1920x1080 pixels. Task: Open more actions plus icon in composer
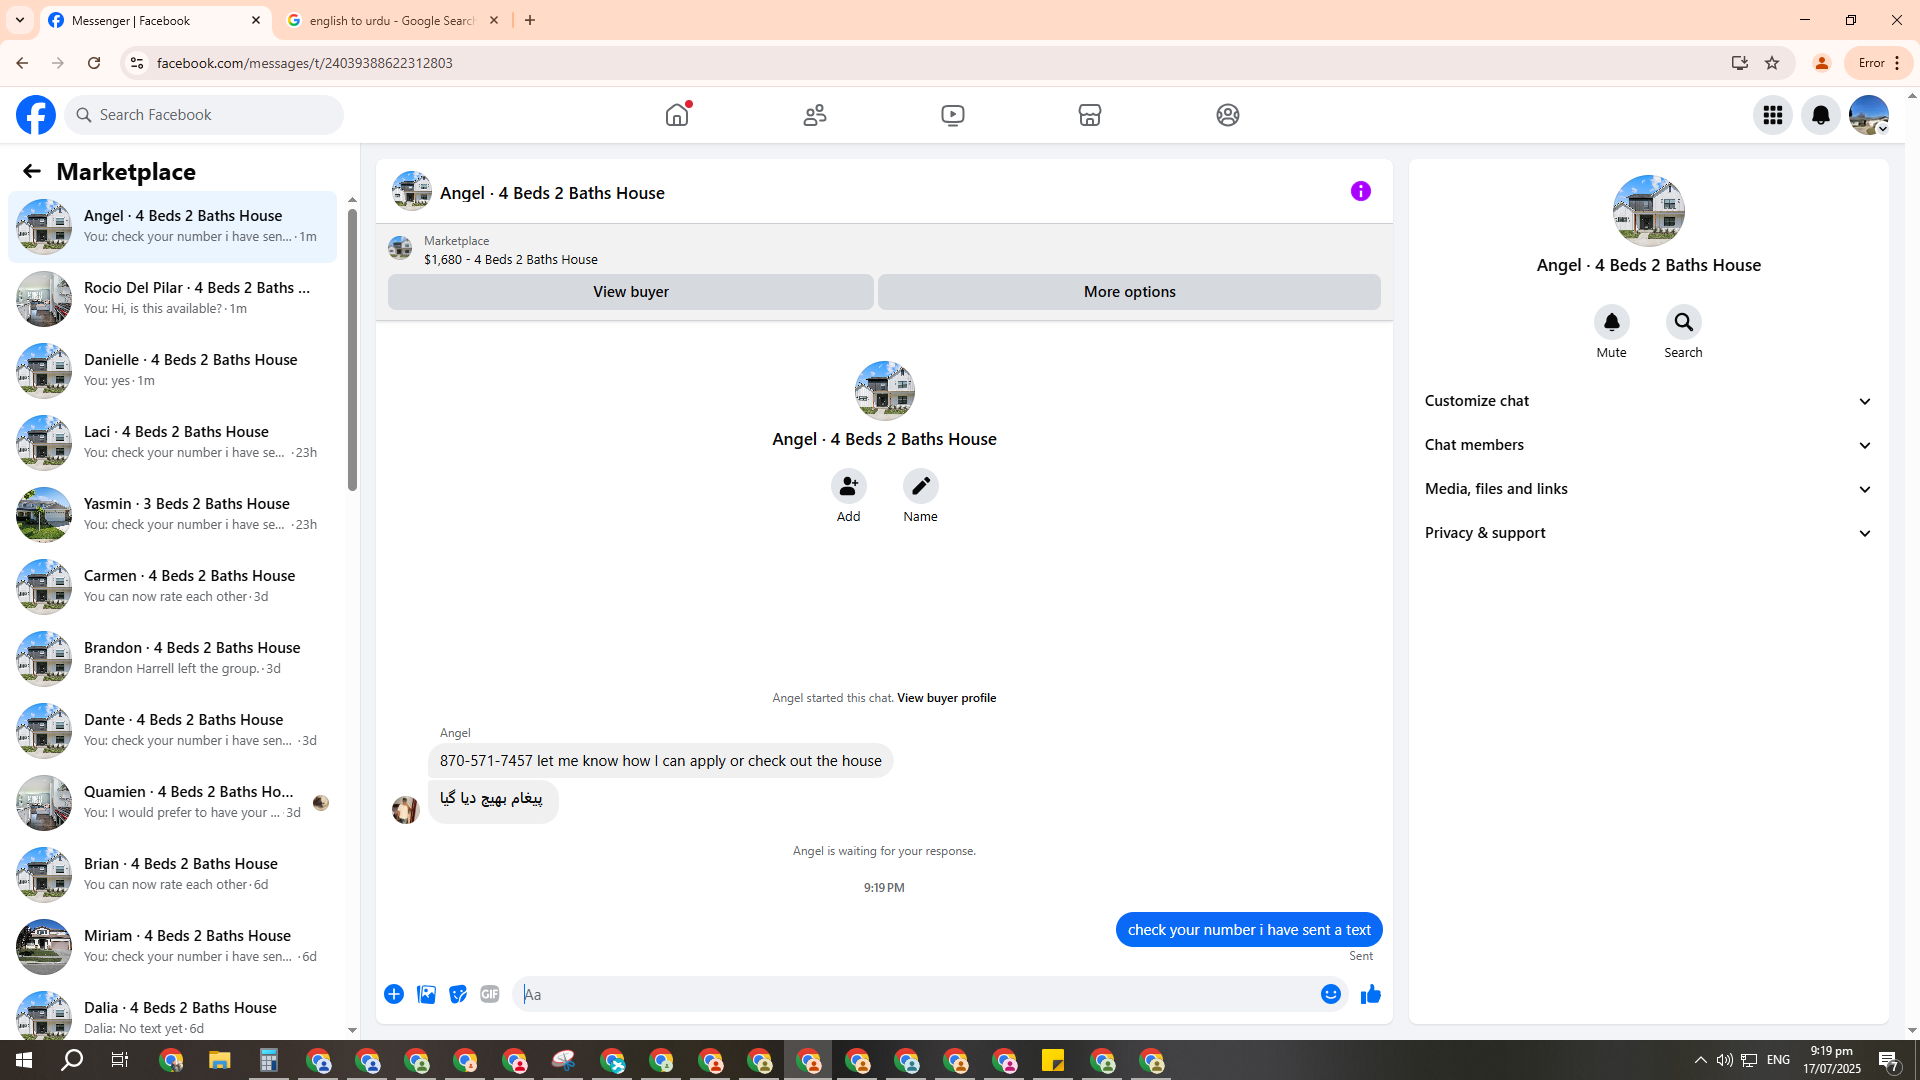tap(394, 994)
